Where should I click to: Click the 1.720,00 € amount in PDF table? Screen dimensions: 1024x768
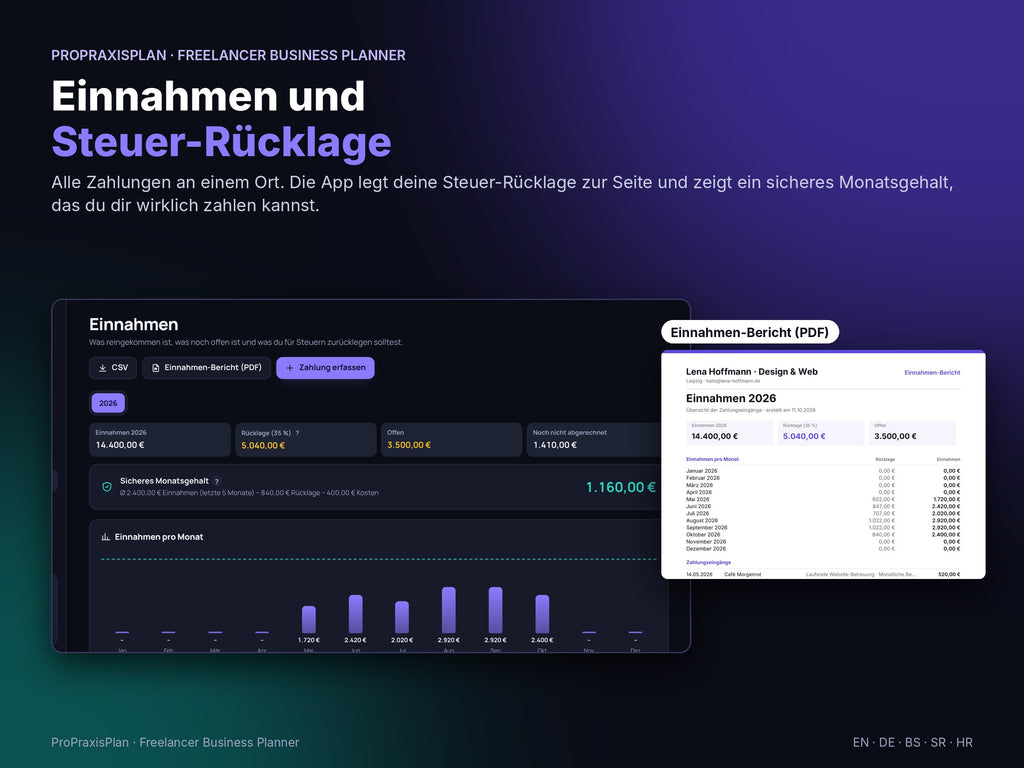coord(947,499)
